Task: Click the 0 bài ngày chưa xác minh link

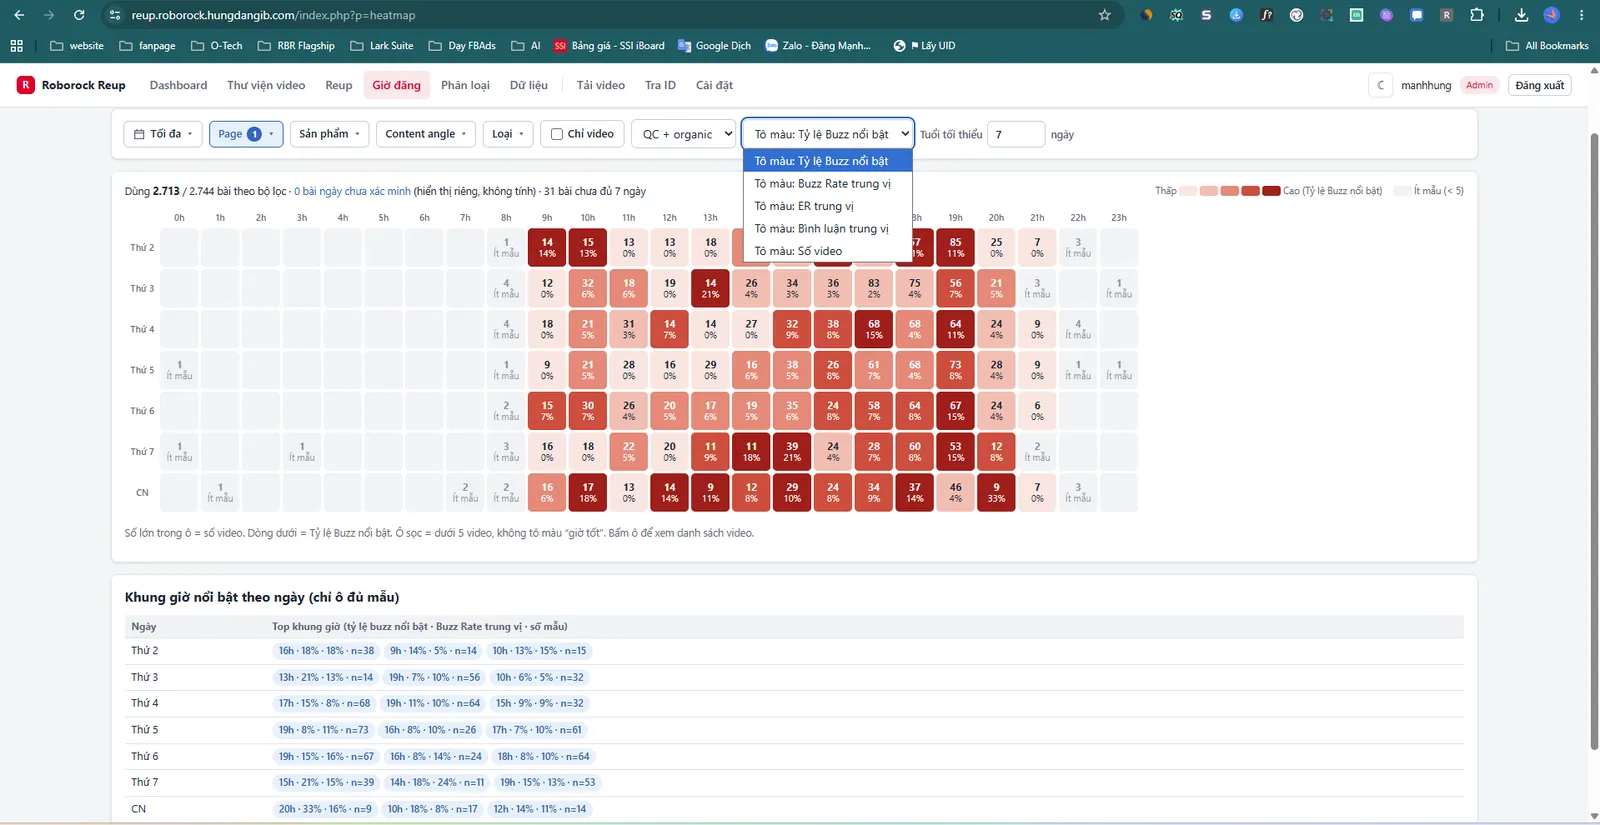Action: coord(352,191)
